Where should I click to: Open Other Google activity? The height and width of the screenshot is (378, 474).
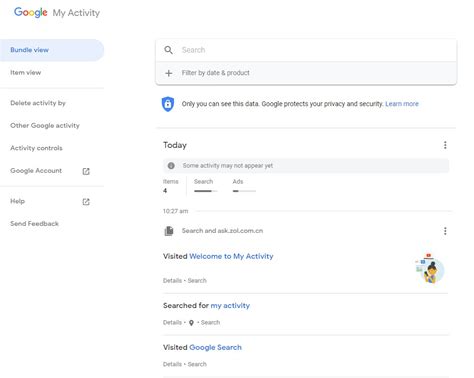click(45, 126)
